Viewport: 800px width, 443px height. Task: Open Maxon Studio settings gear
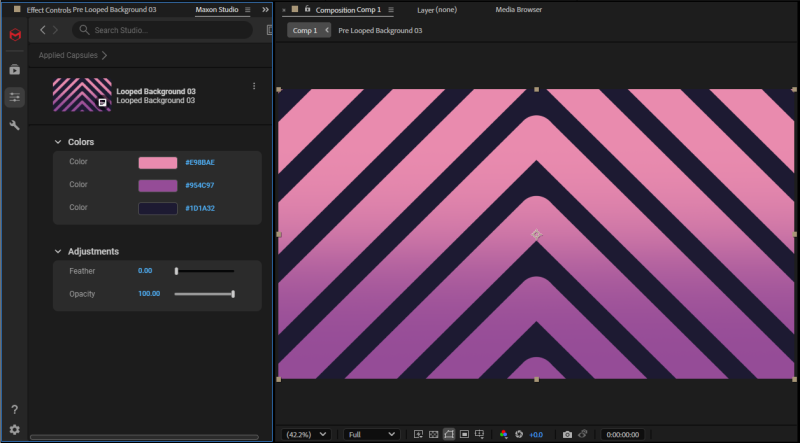coord(14,429)
